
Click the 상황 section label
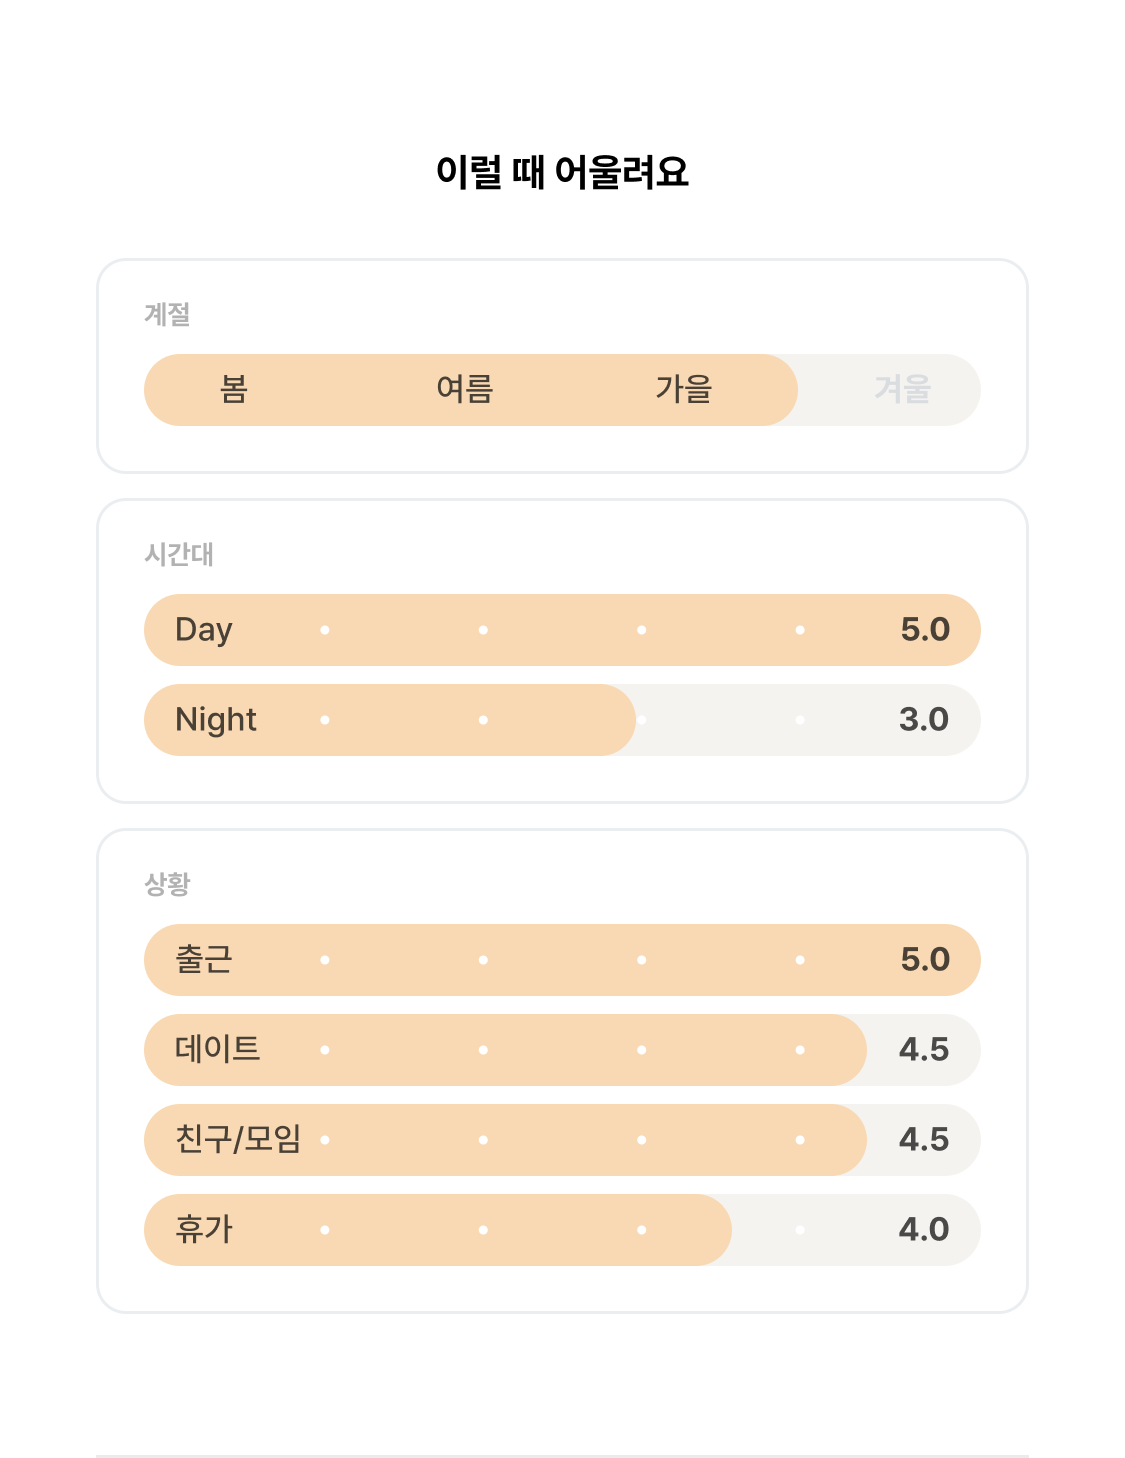167,885
